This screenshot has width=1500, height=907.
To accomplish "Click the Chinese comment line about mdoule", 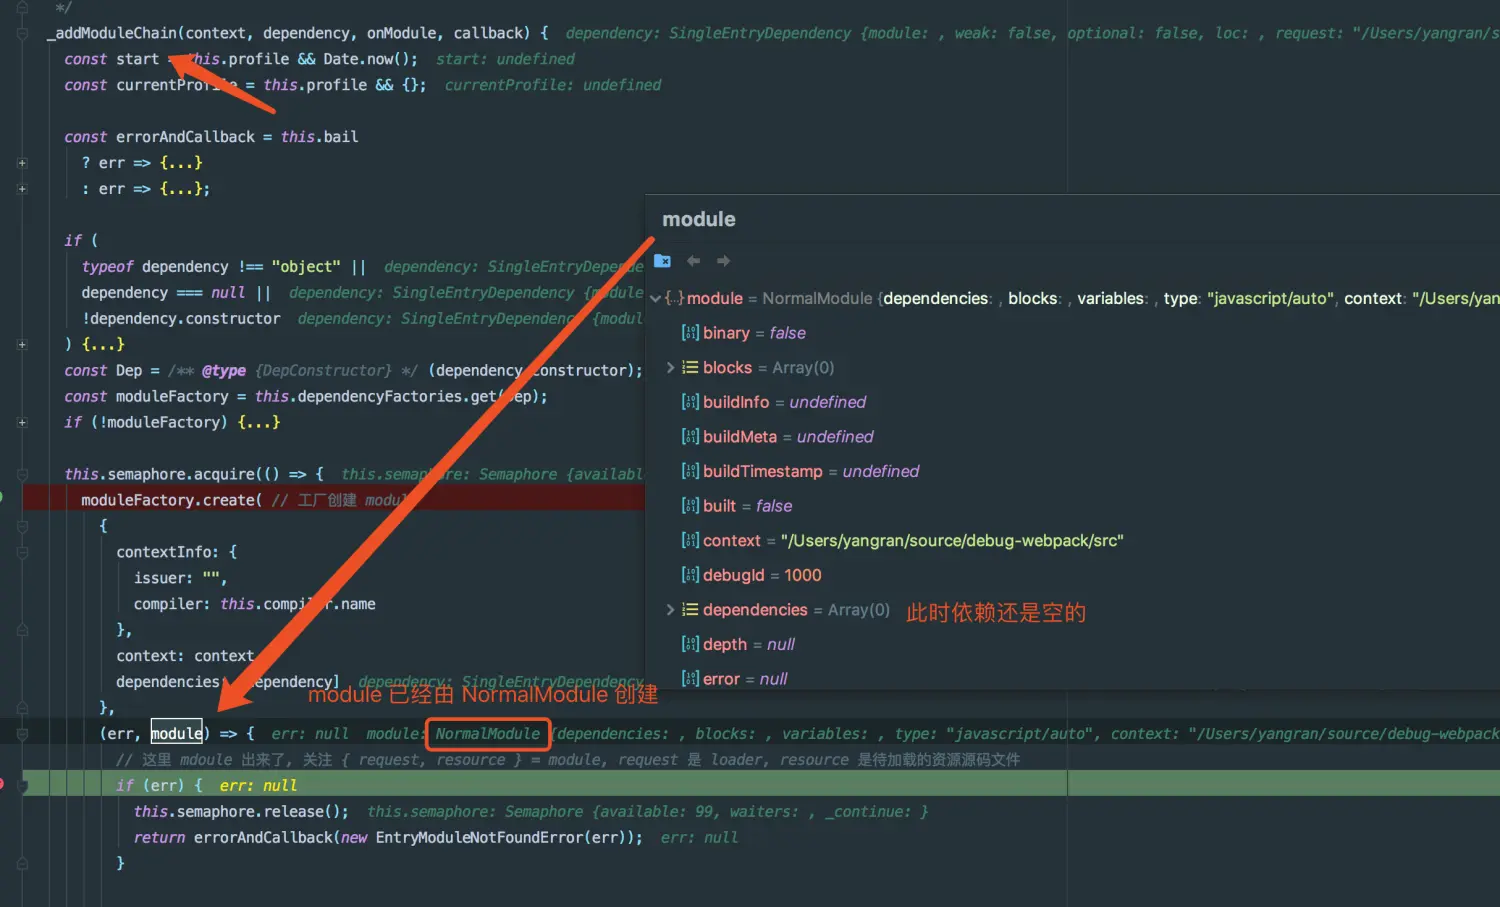I will pyautogui.click(x=568, y=760).
